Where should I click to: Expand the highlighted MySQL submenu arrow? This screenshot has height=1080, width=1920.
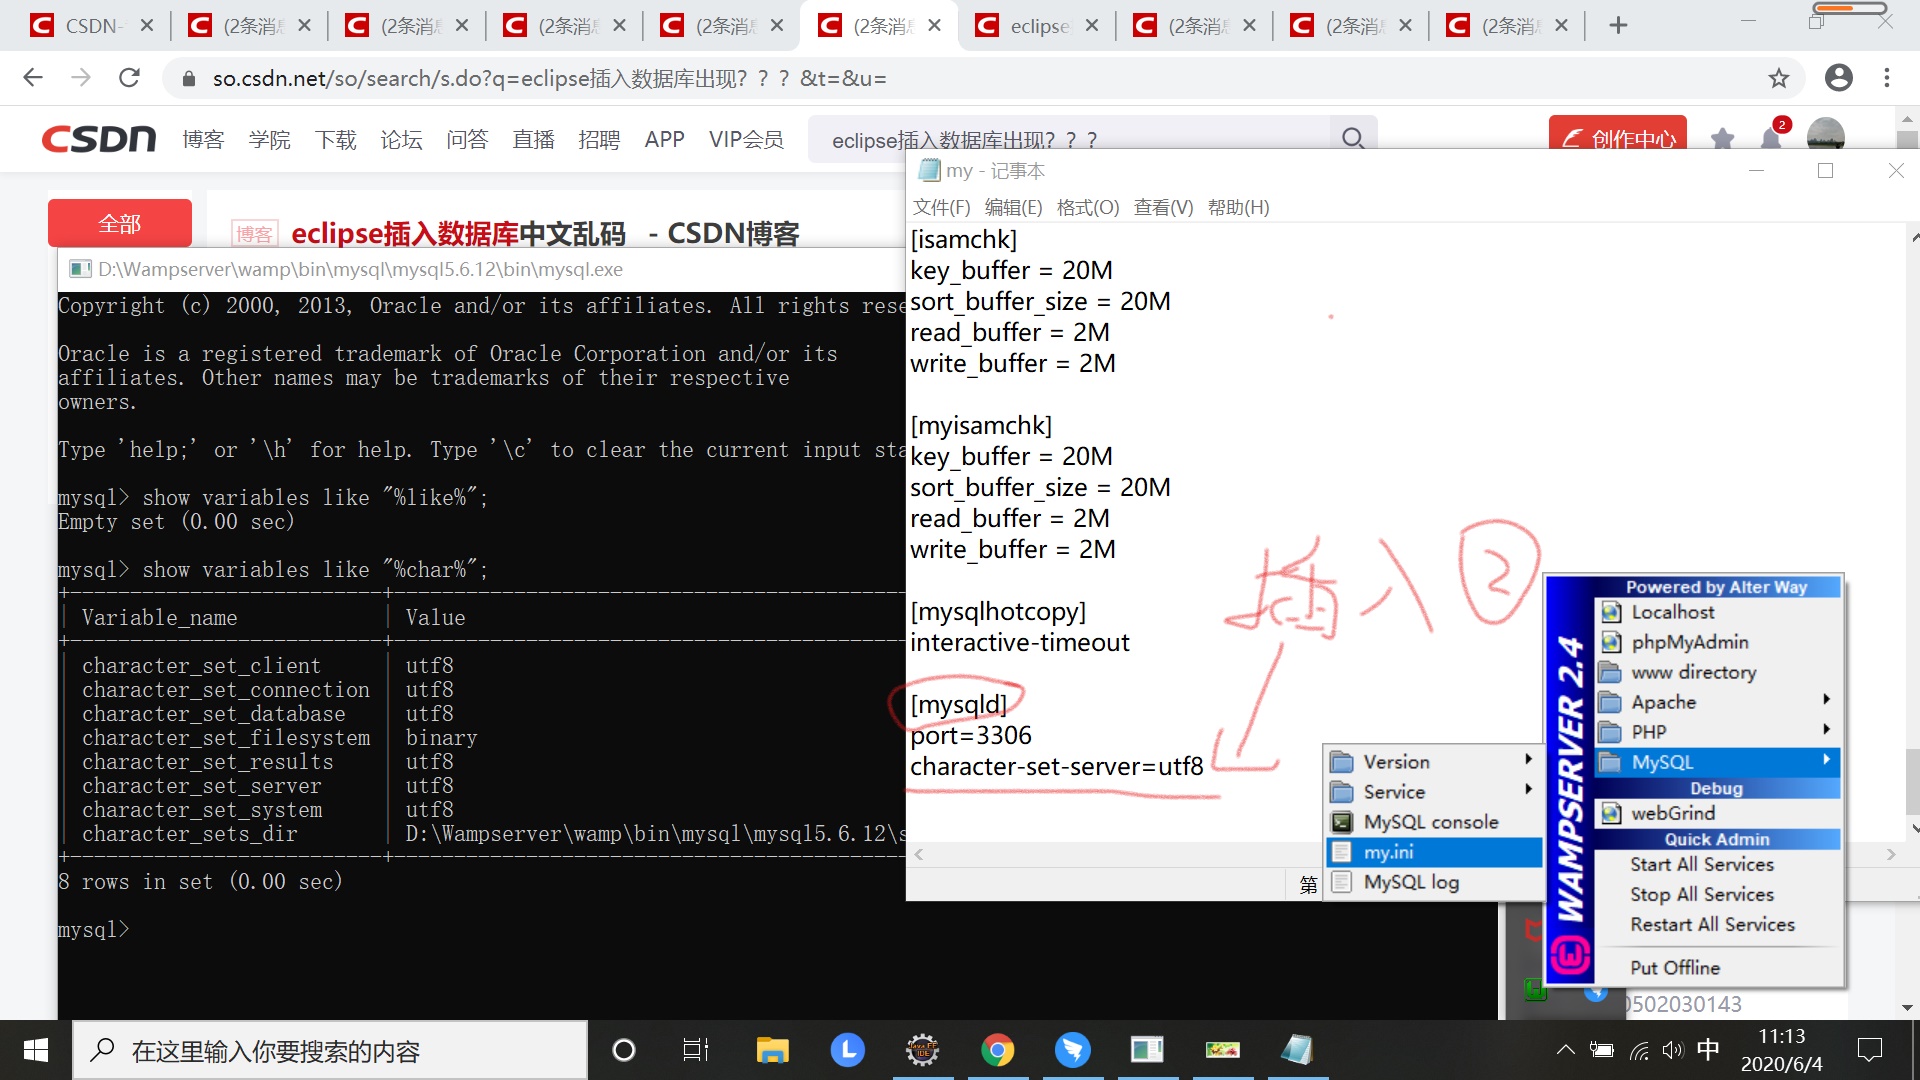[1826, 761]
